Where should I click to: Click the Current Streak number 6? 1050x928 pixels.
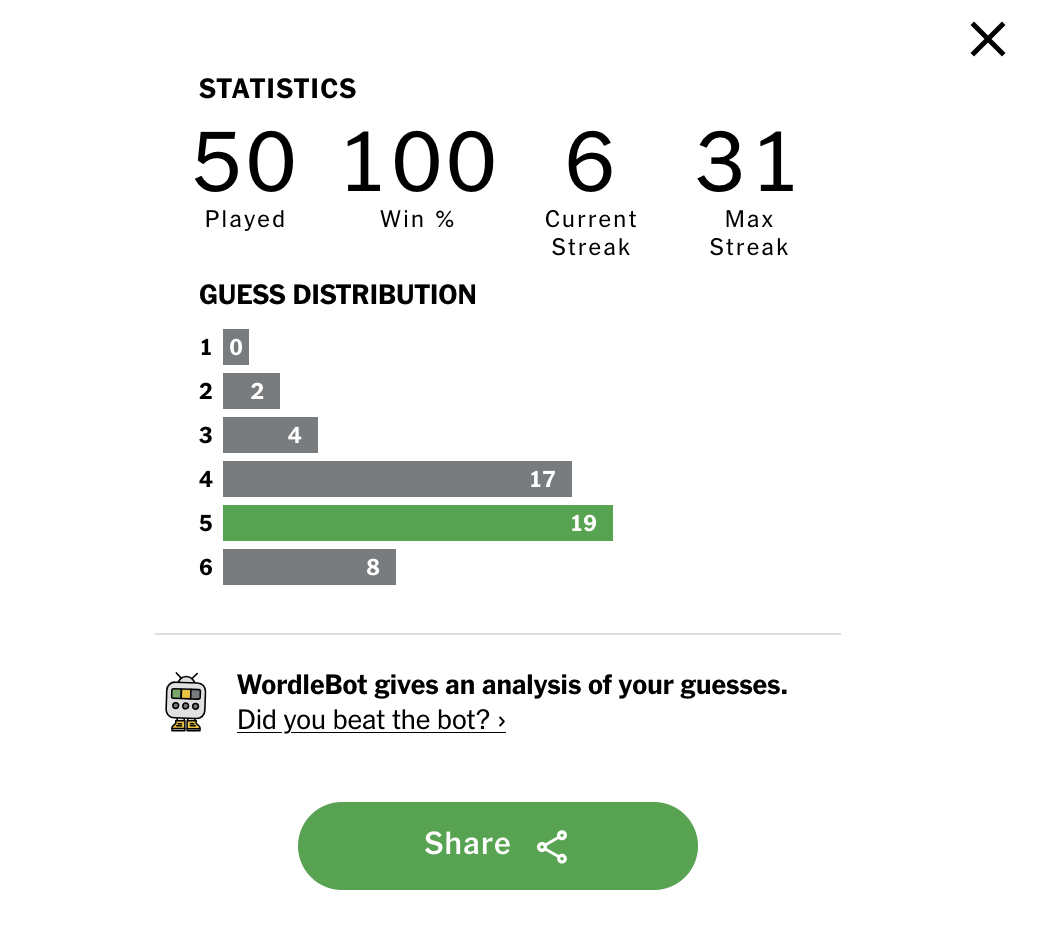click(590, 161)
